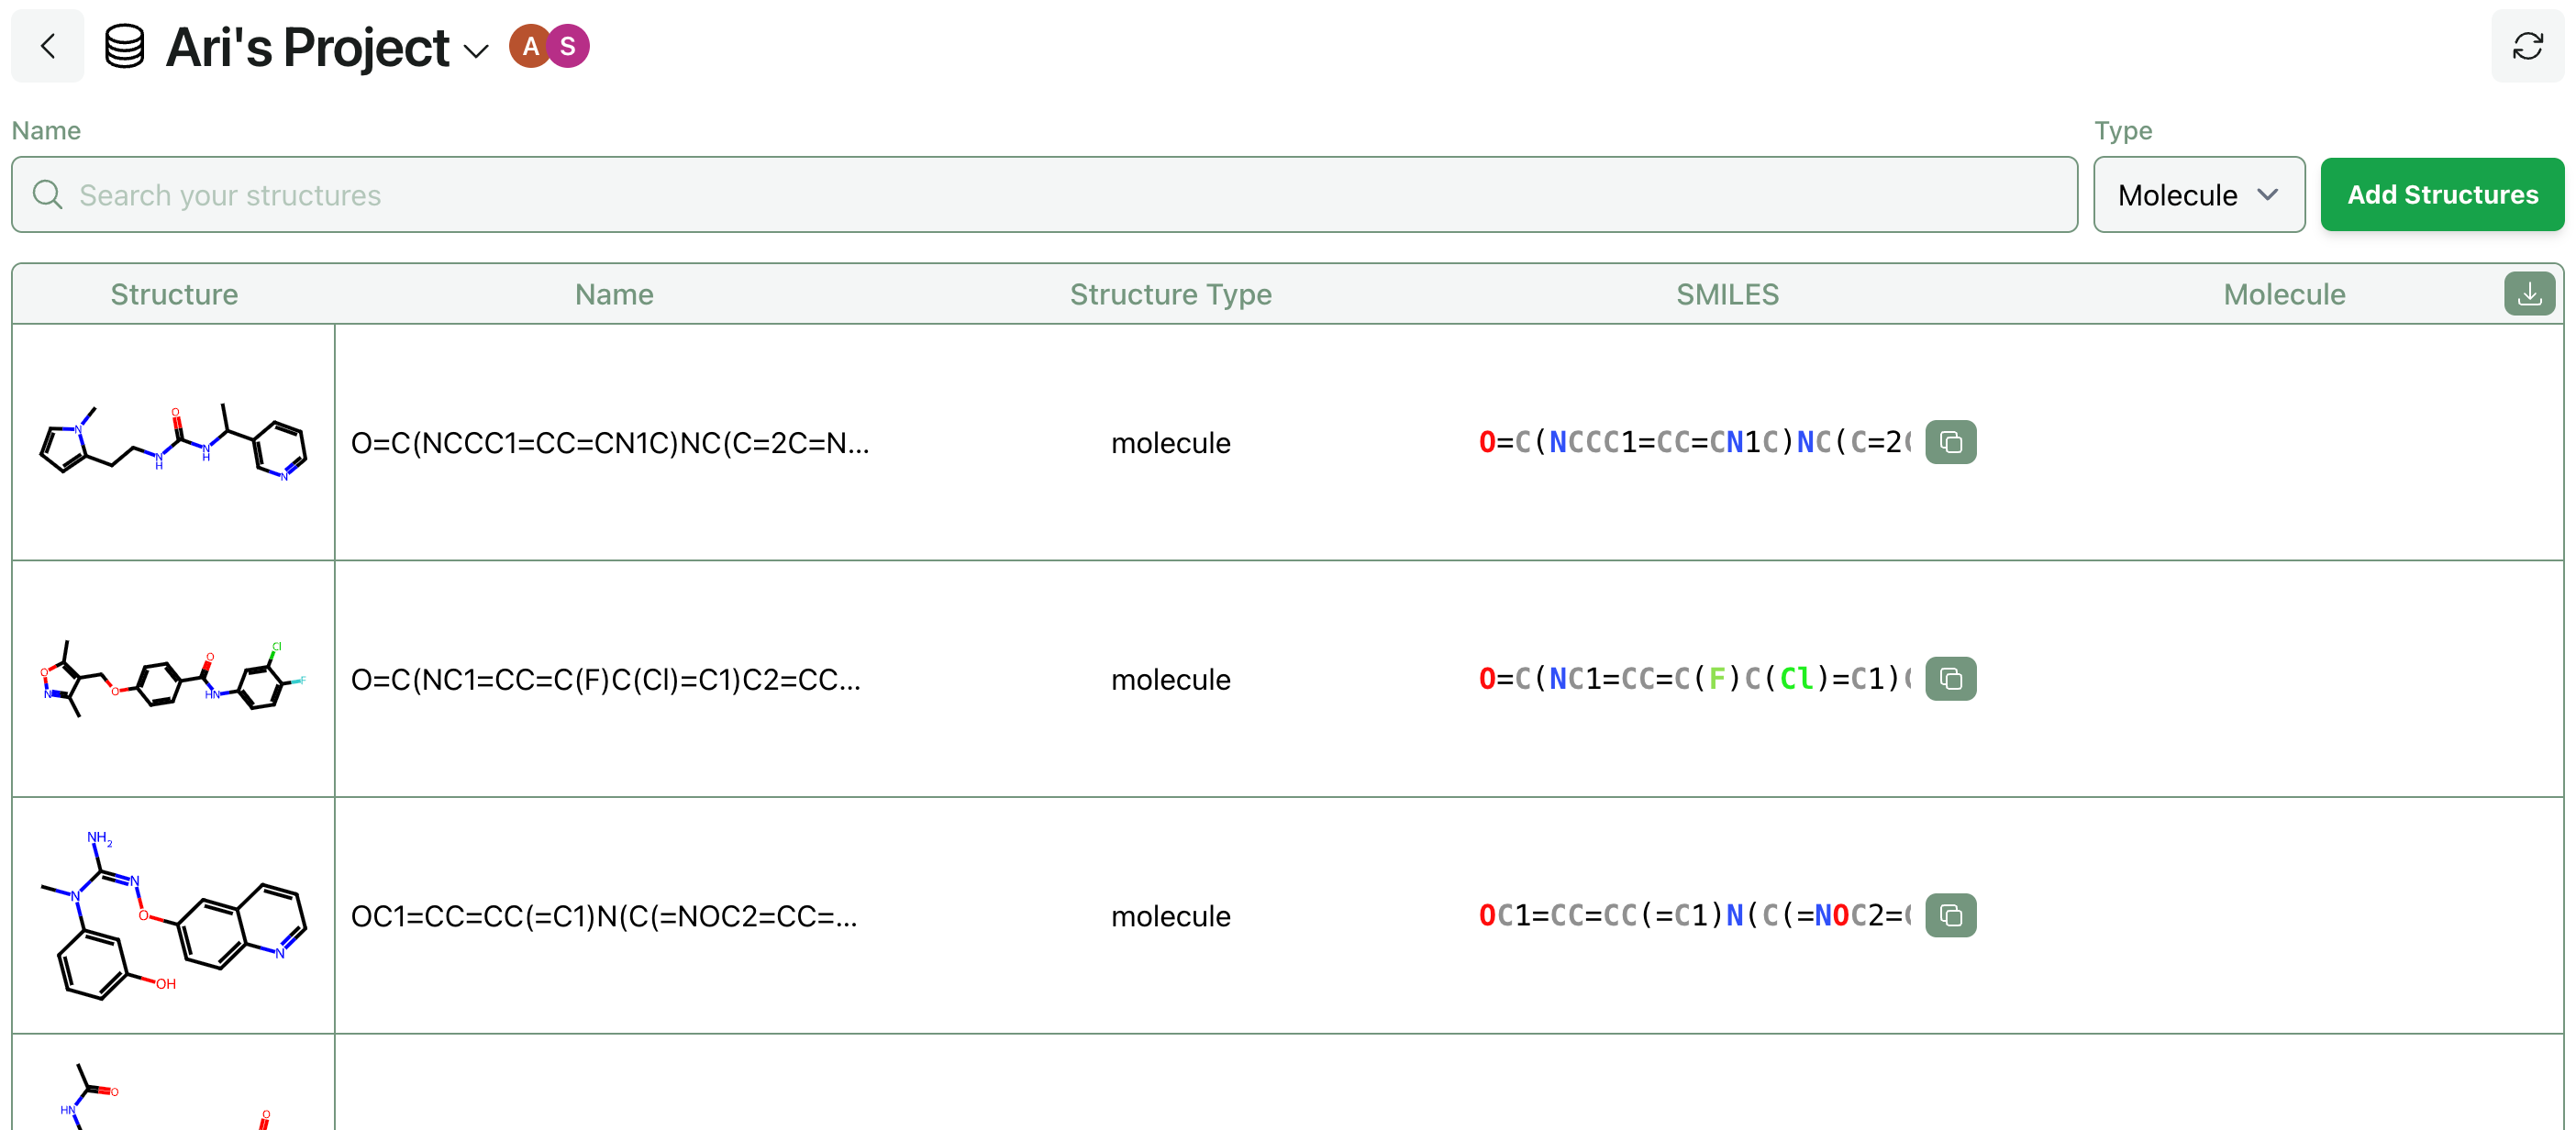Image resolution: width=2576 pixels, height=1130 pixels.
Task: Open the Molecule type dropdown
Action: pyautogui.click(x=2198, y=194)
